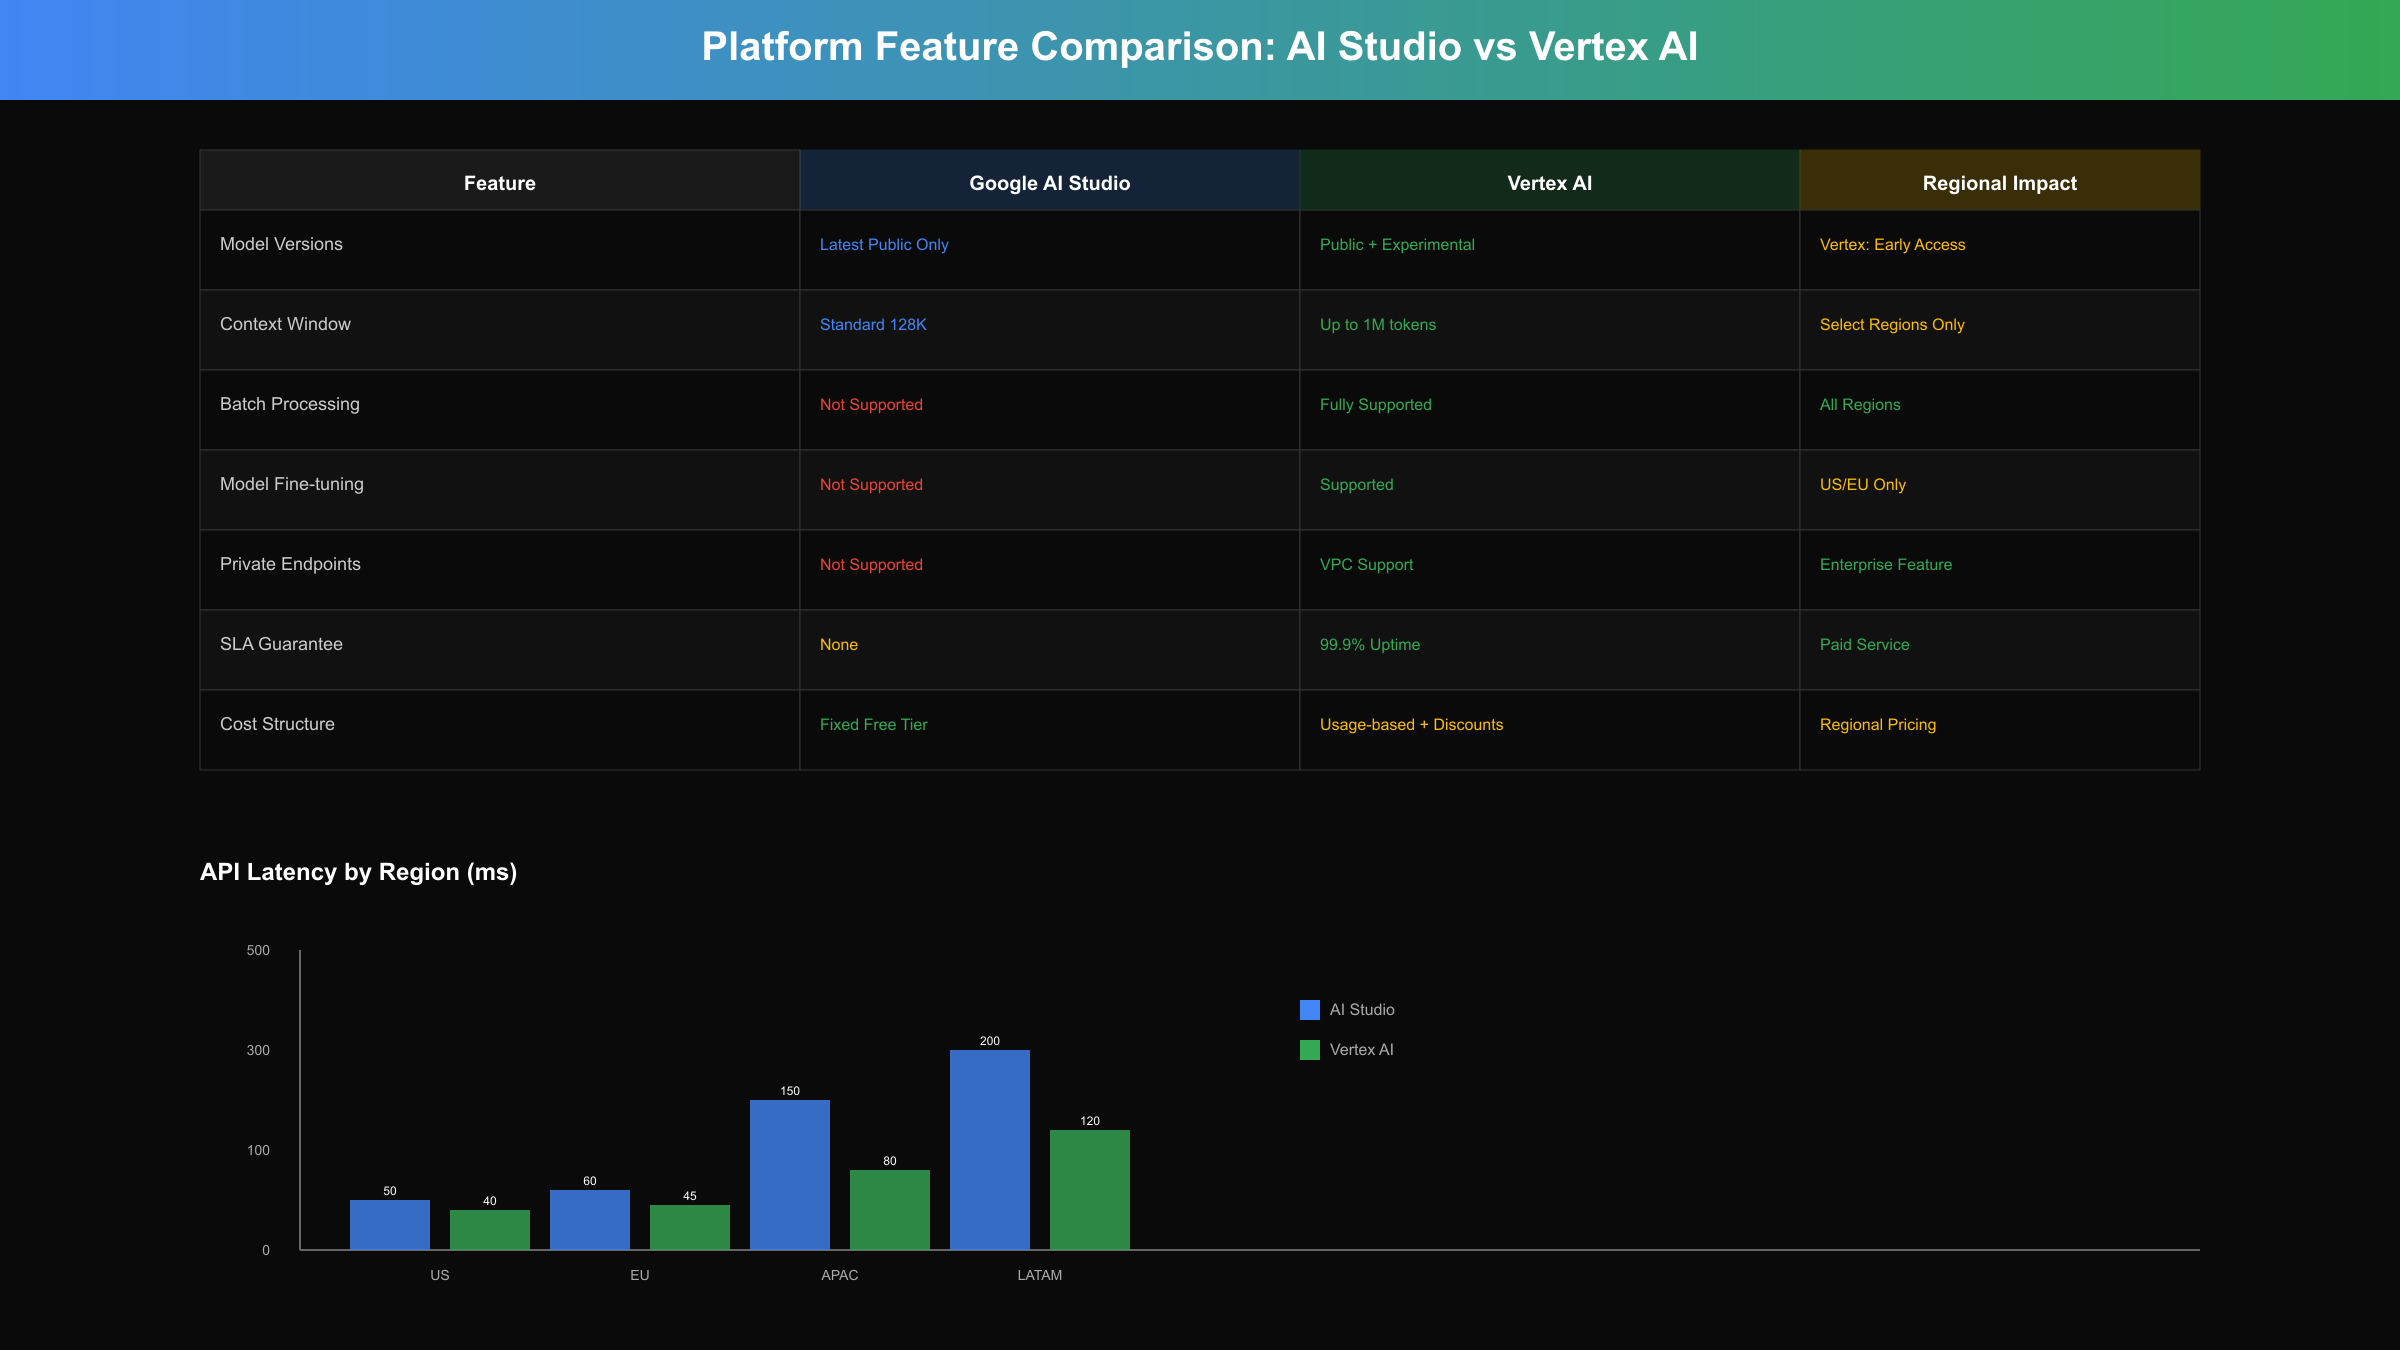Click the Context Window row label
The image size is (2400, 1350).
285,324
